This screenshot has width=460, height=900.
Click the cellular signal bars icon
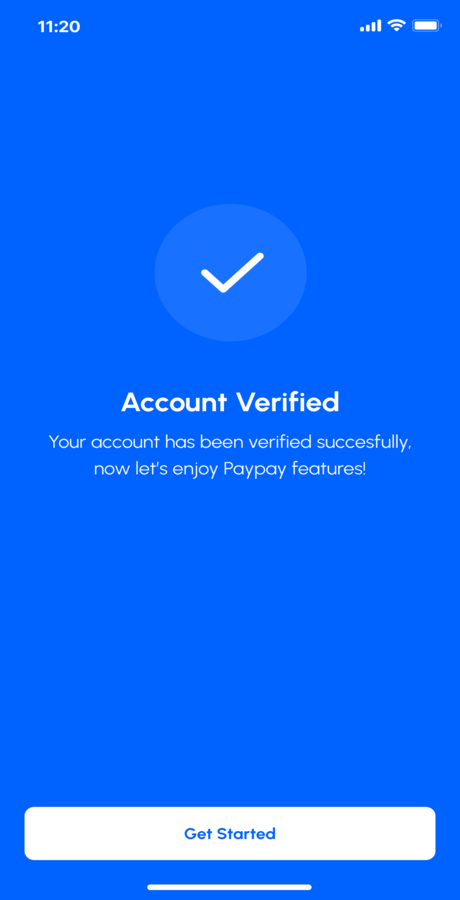tap(370, 26)
